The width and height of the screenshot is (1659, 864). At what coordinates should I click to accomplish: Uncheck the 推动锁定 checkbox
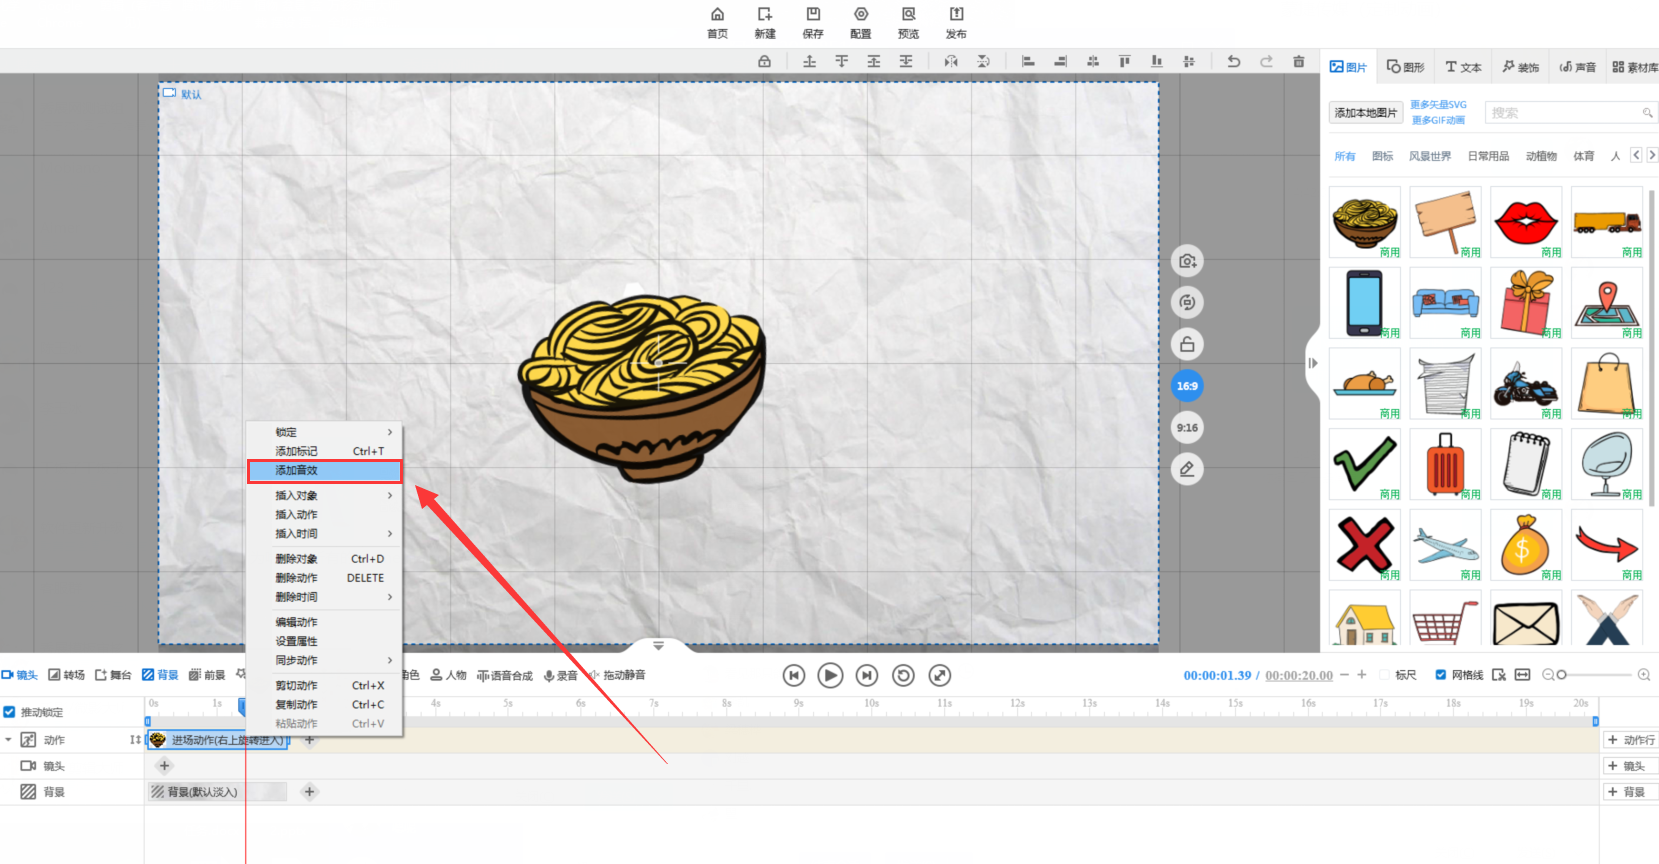(x=10, y=712)
